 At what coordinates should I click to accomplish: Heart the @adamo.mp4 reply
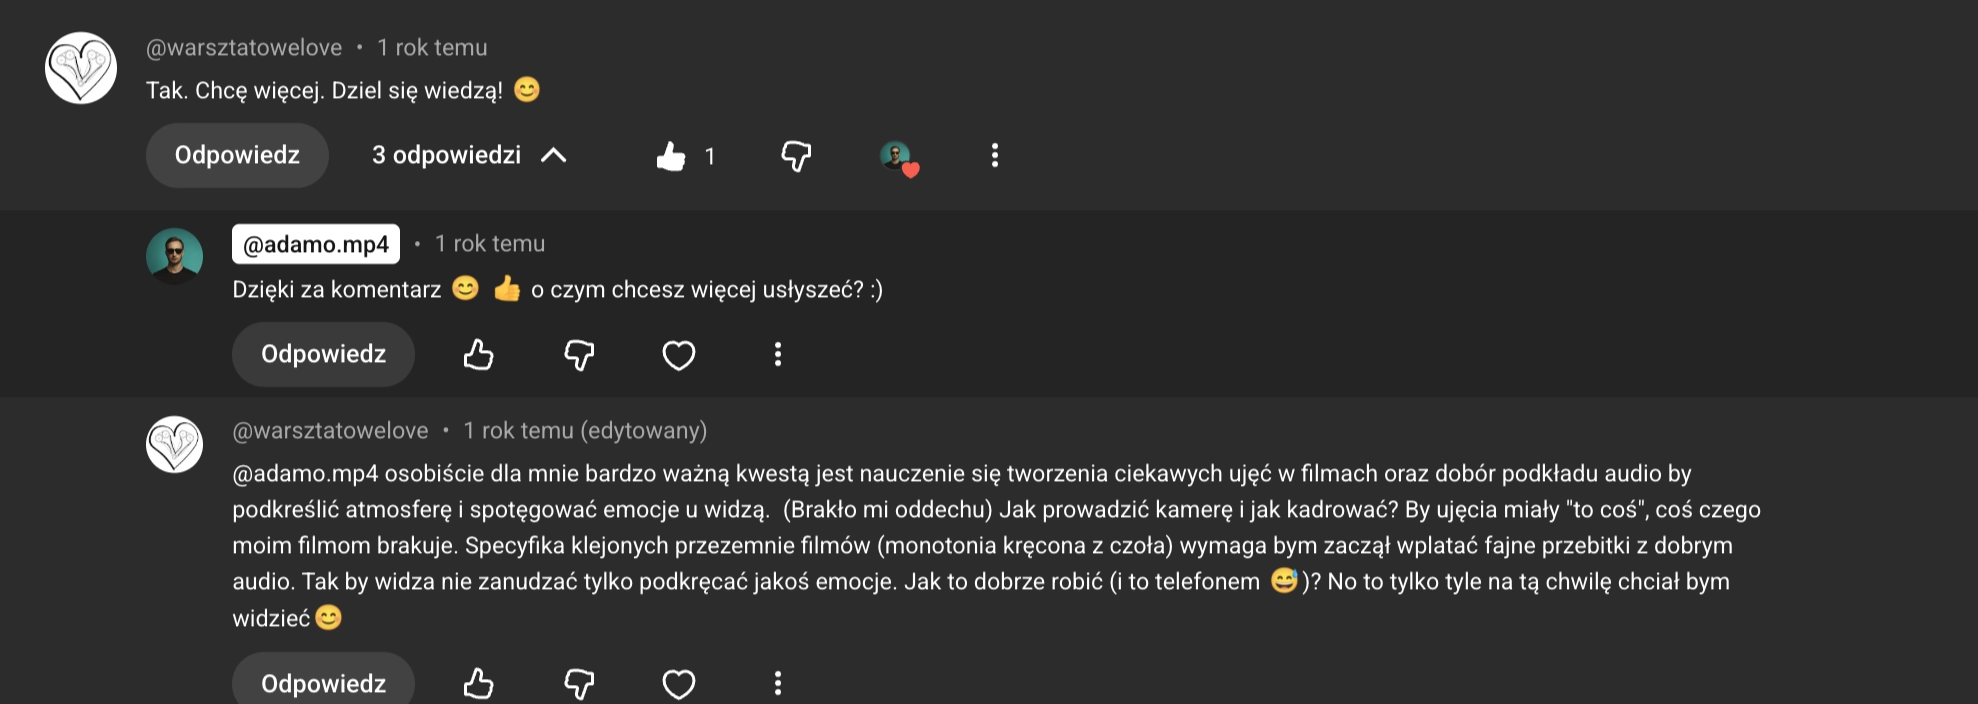pyautogui.click(x=678, y=355)
